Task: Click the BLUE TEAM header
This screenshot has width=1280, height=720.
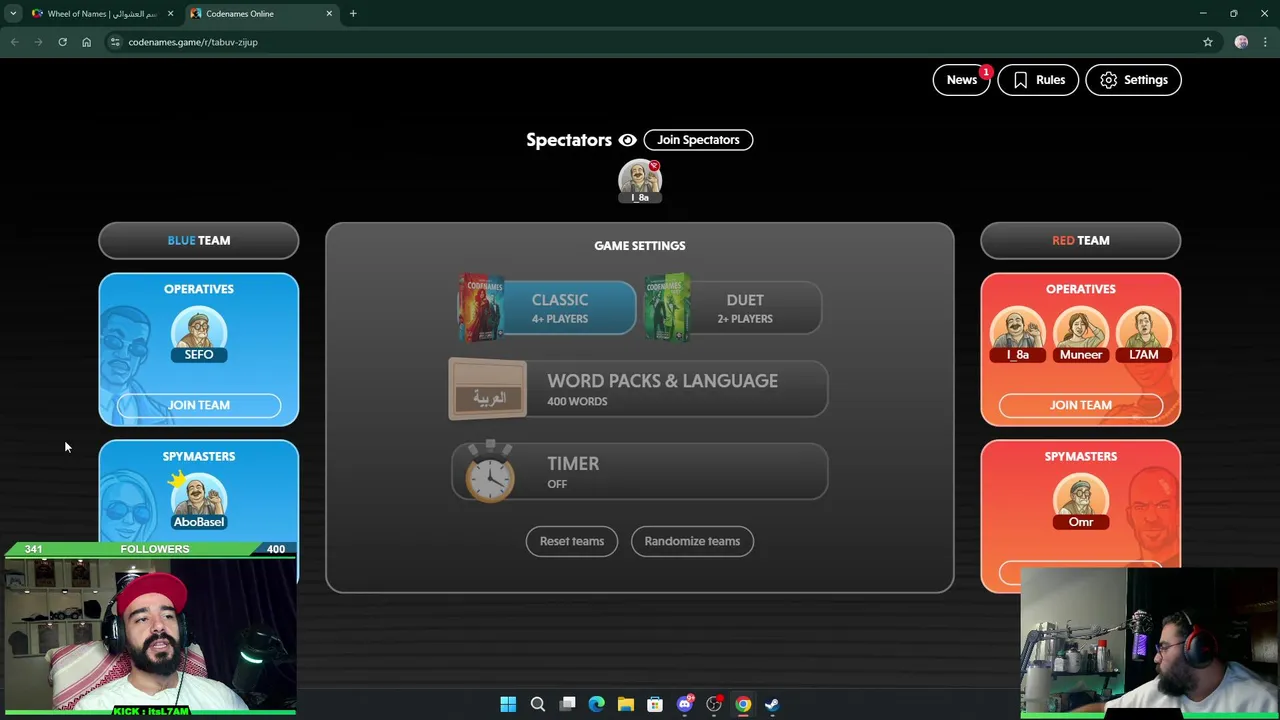Action: click(x=199, y=240)
